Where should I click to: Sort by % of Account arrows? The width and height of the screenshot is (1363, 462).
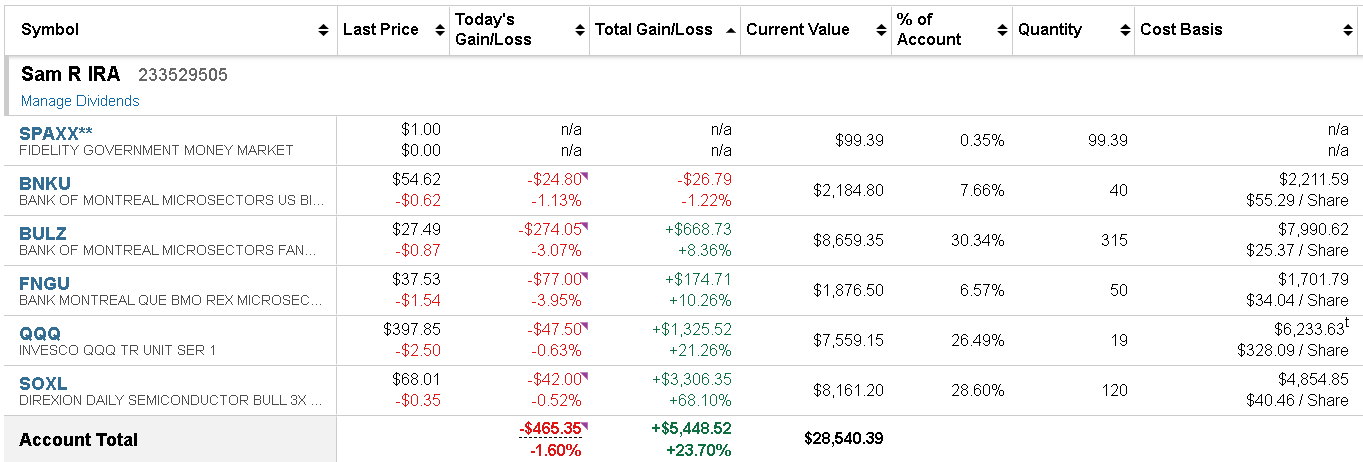(1003, 30)
